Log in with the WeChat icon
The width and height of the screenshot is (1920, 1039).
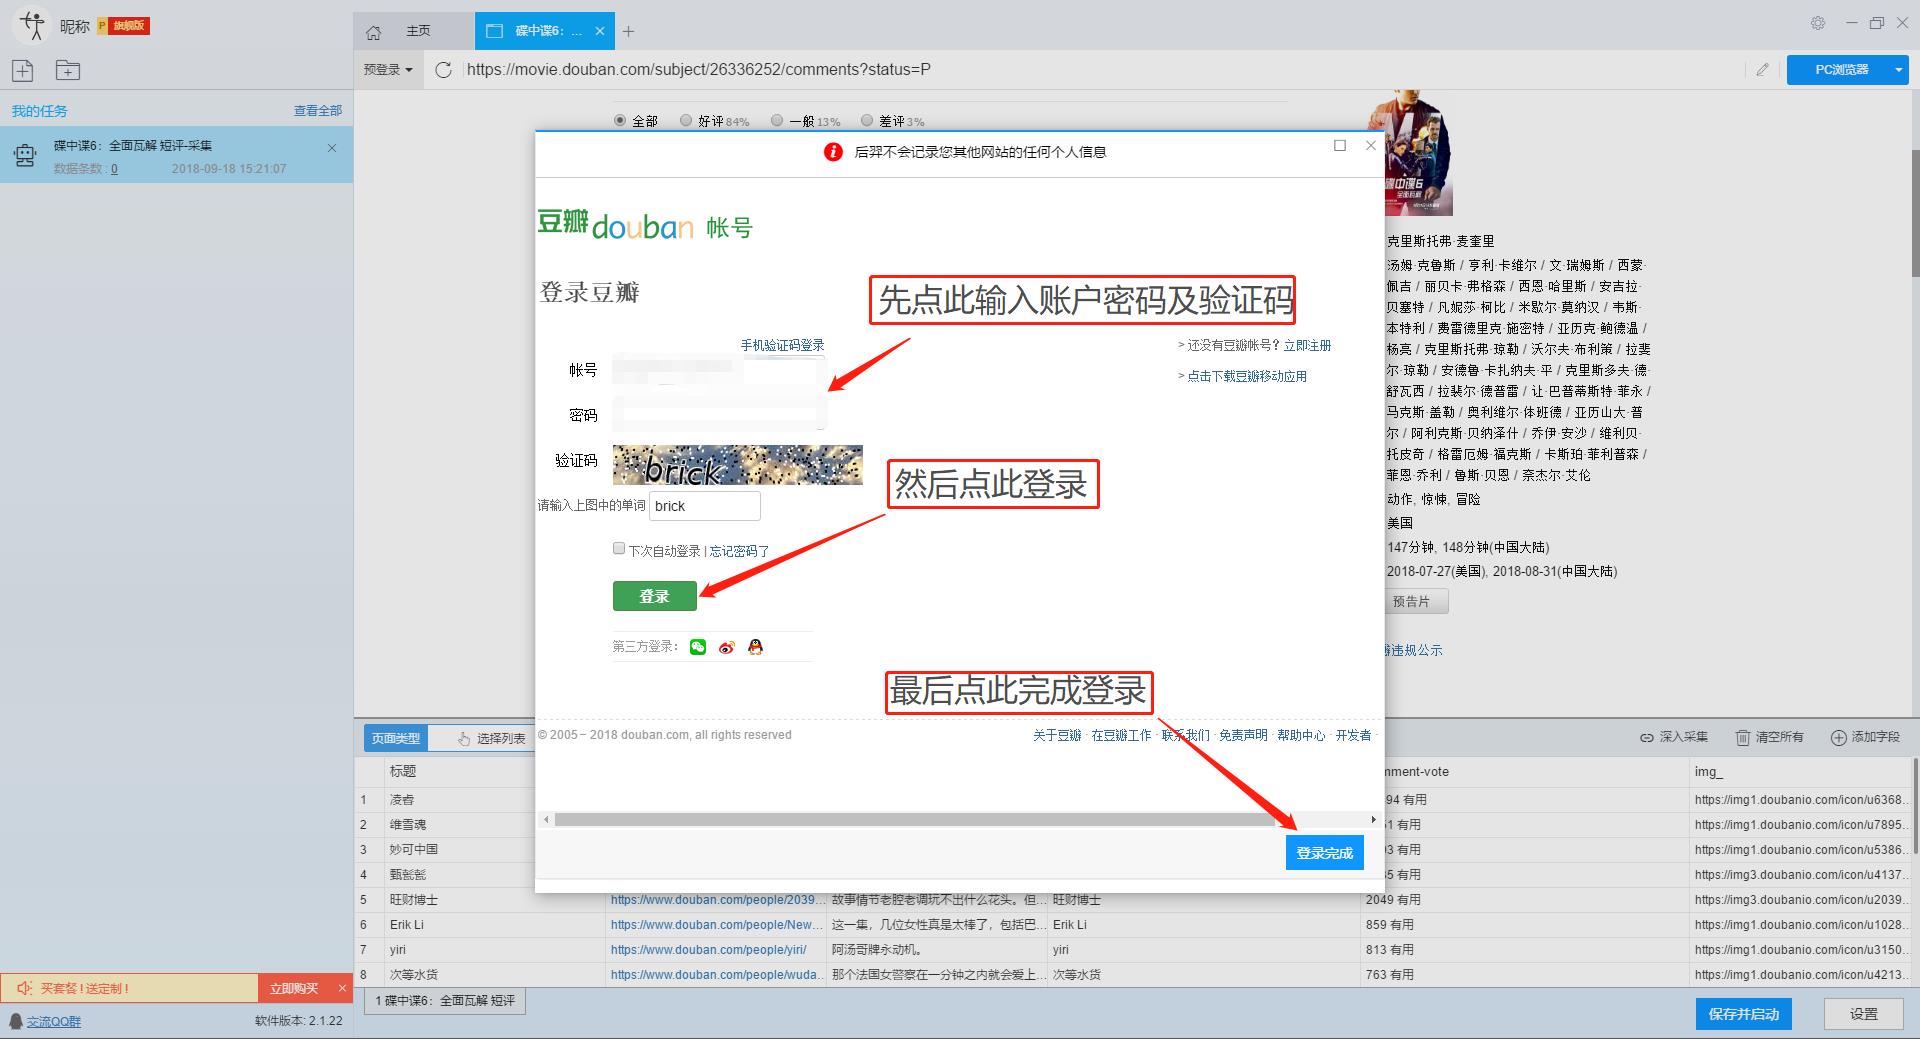698,647
